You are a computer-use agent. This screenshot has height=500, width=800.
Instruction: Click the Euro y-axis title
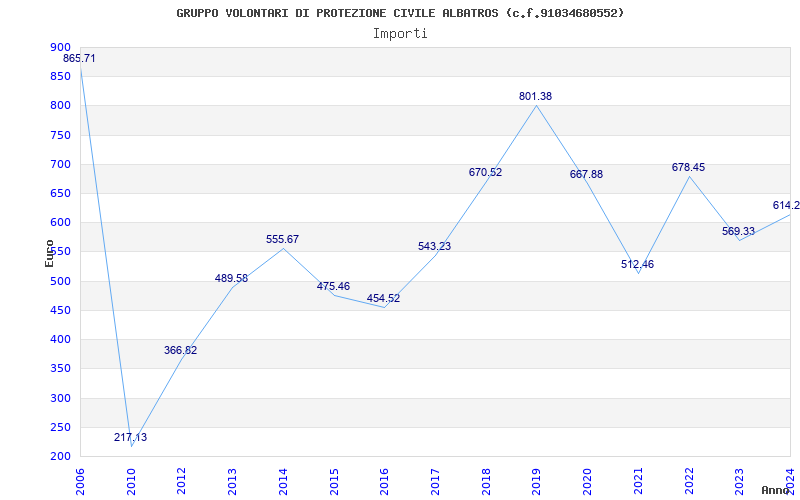[x=49, y=254]
